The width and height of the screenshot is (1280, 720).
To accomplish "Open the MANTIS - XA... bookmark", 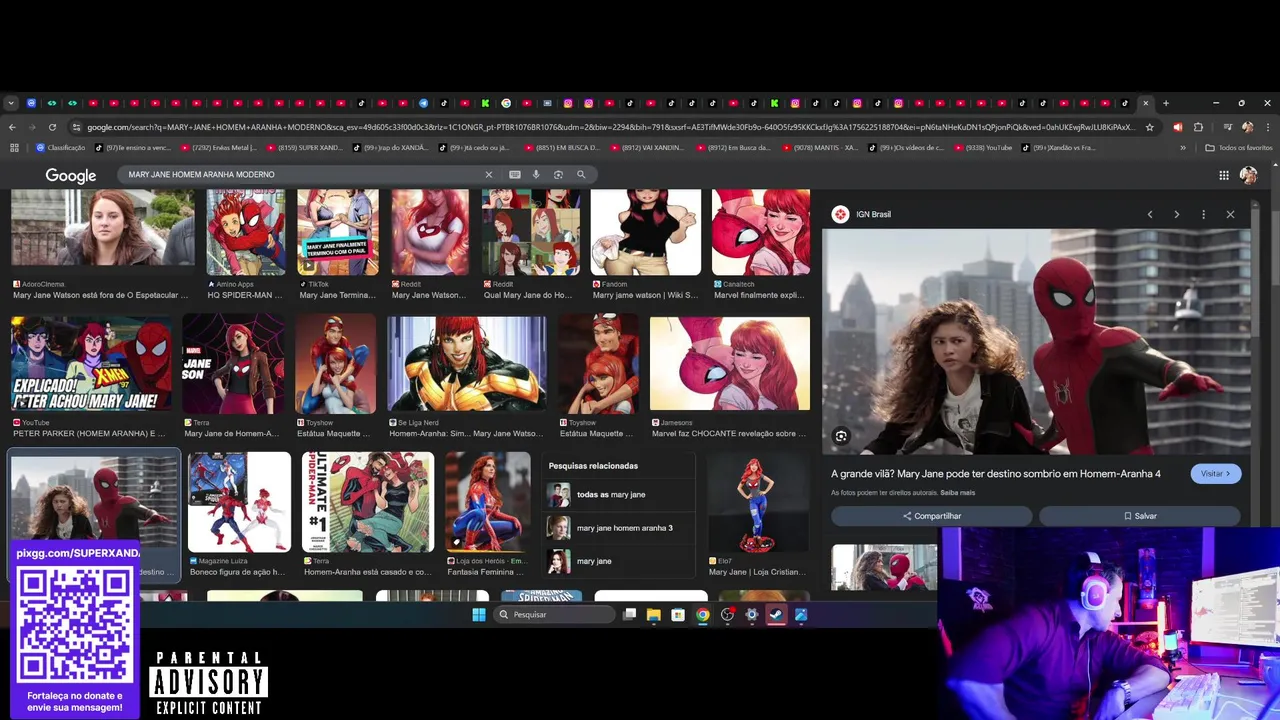I will tap(819, 148).
